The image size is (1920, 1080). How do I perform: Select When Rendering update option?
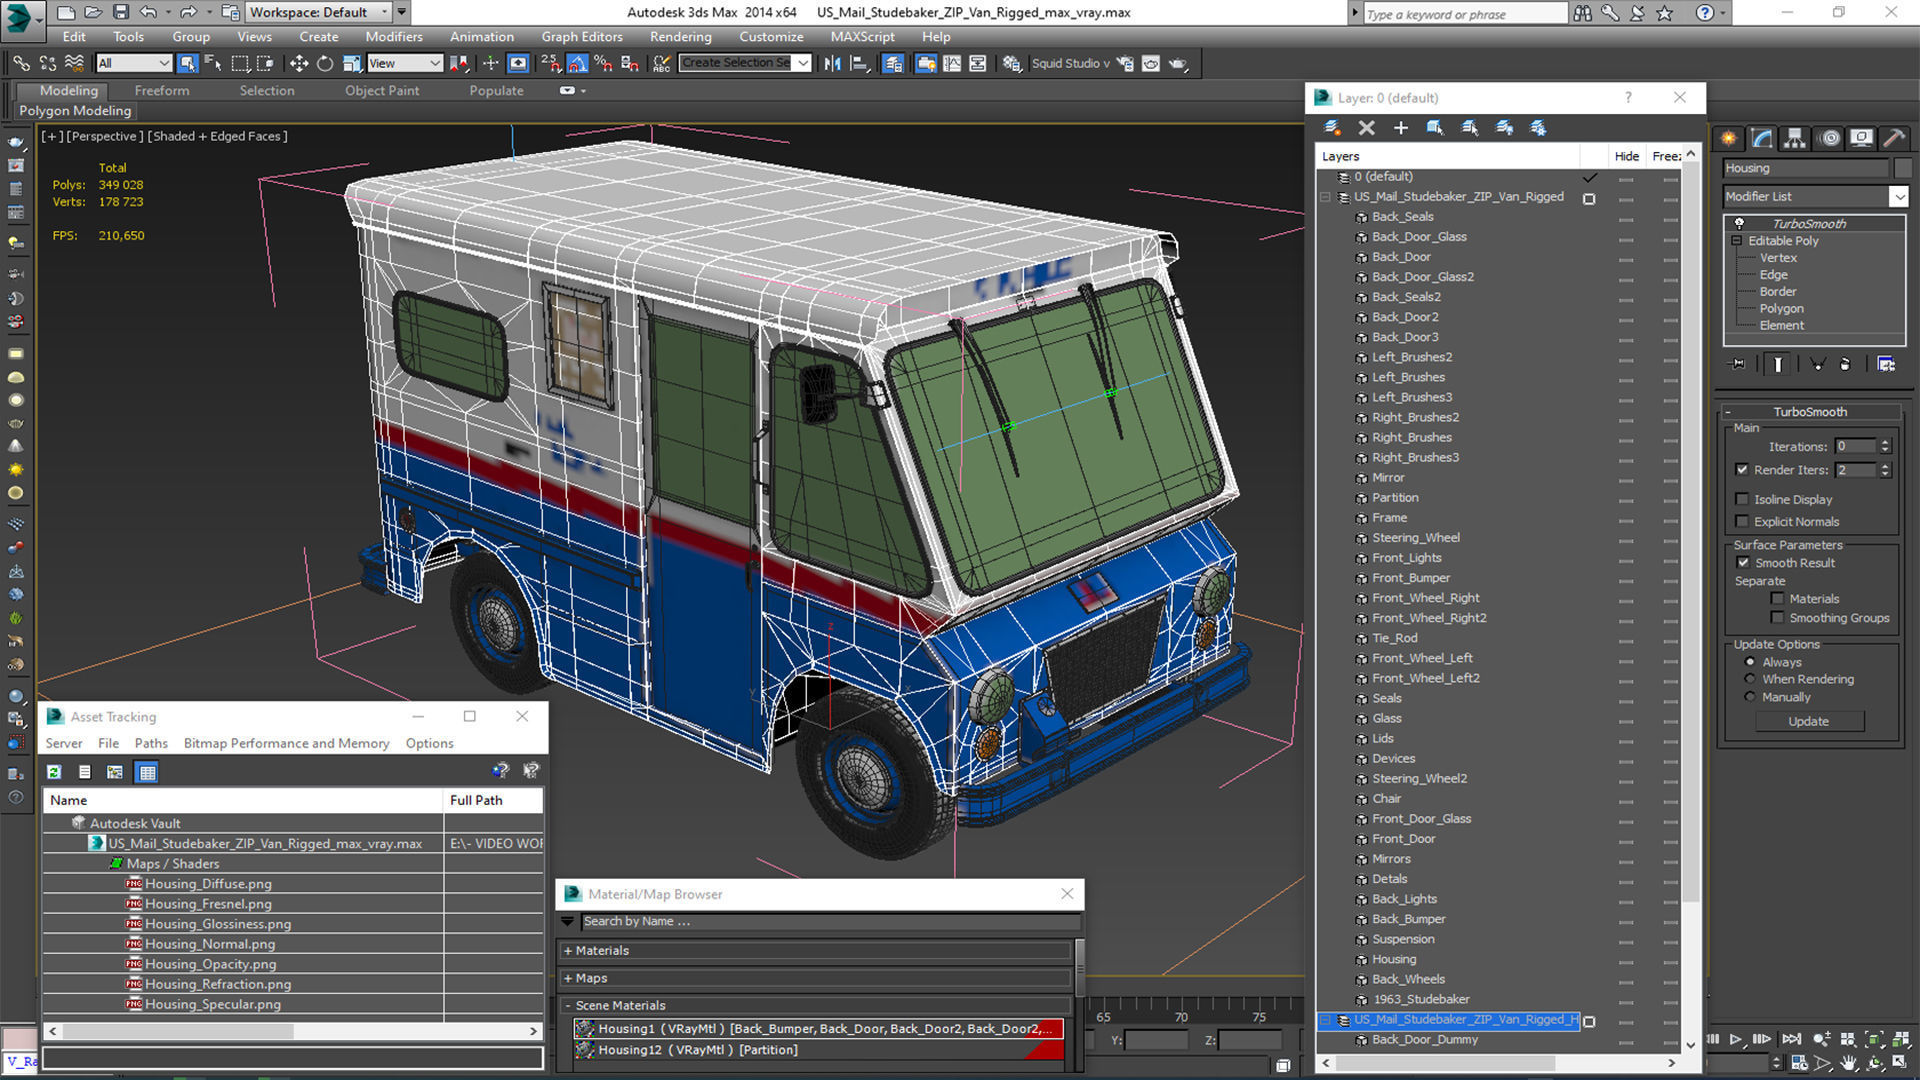1750,679
